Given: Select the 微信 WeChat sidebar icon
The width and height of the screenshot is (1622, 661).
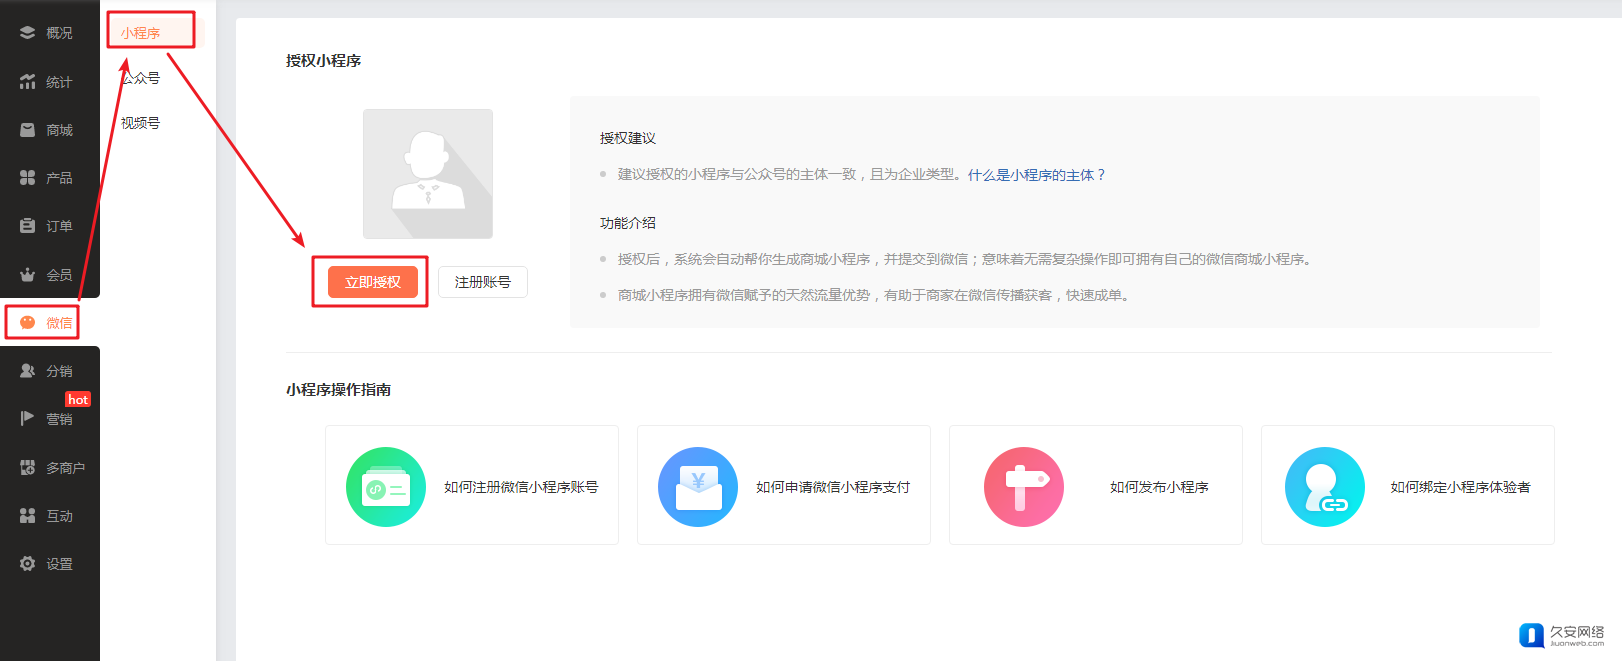Looking at the screenshot, I should 27,323.
